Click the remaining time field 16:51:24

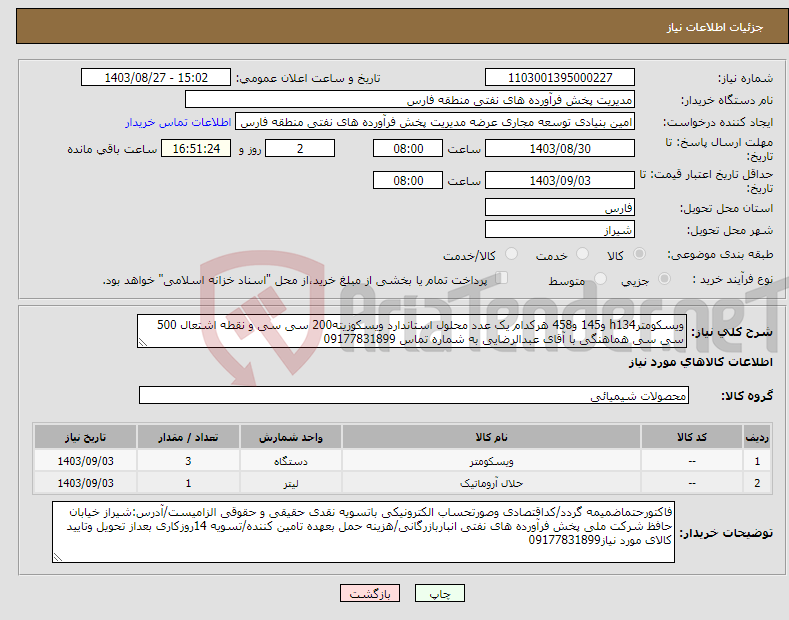(196, 148)
